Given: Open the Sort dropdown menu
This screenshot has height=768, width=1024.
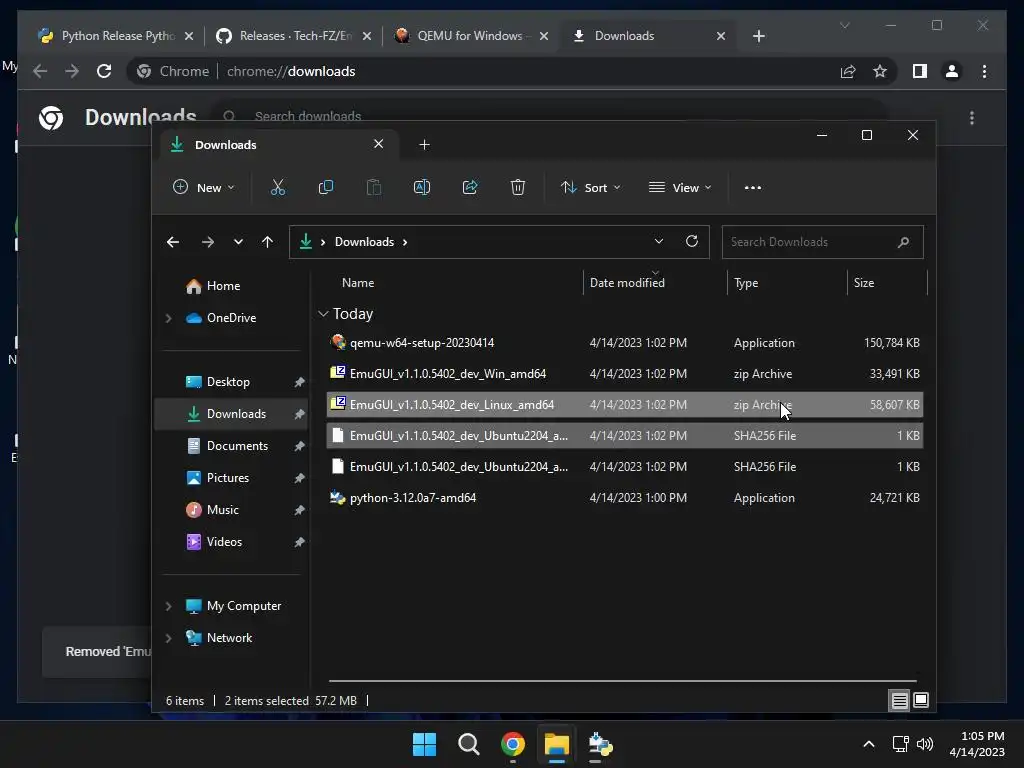Looking at the screenshot, I should point(590,187).
